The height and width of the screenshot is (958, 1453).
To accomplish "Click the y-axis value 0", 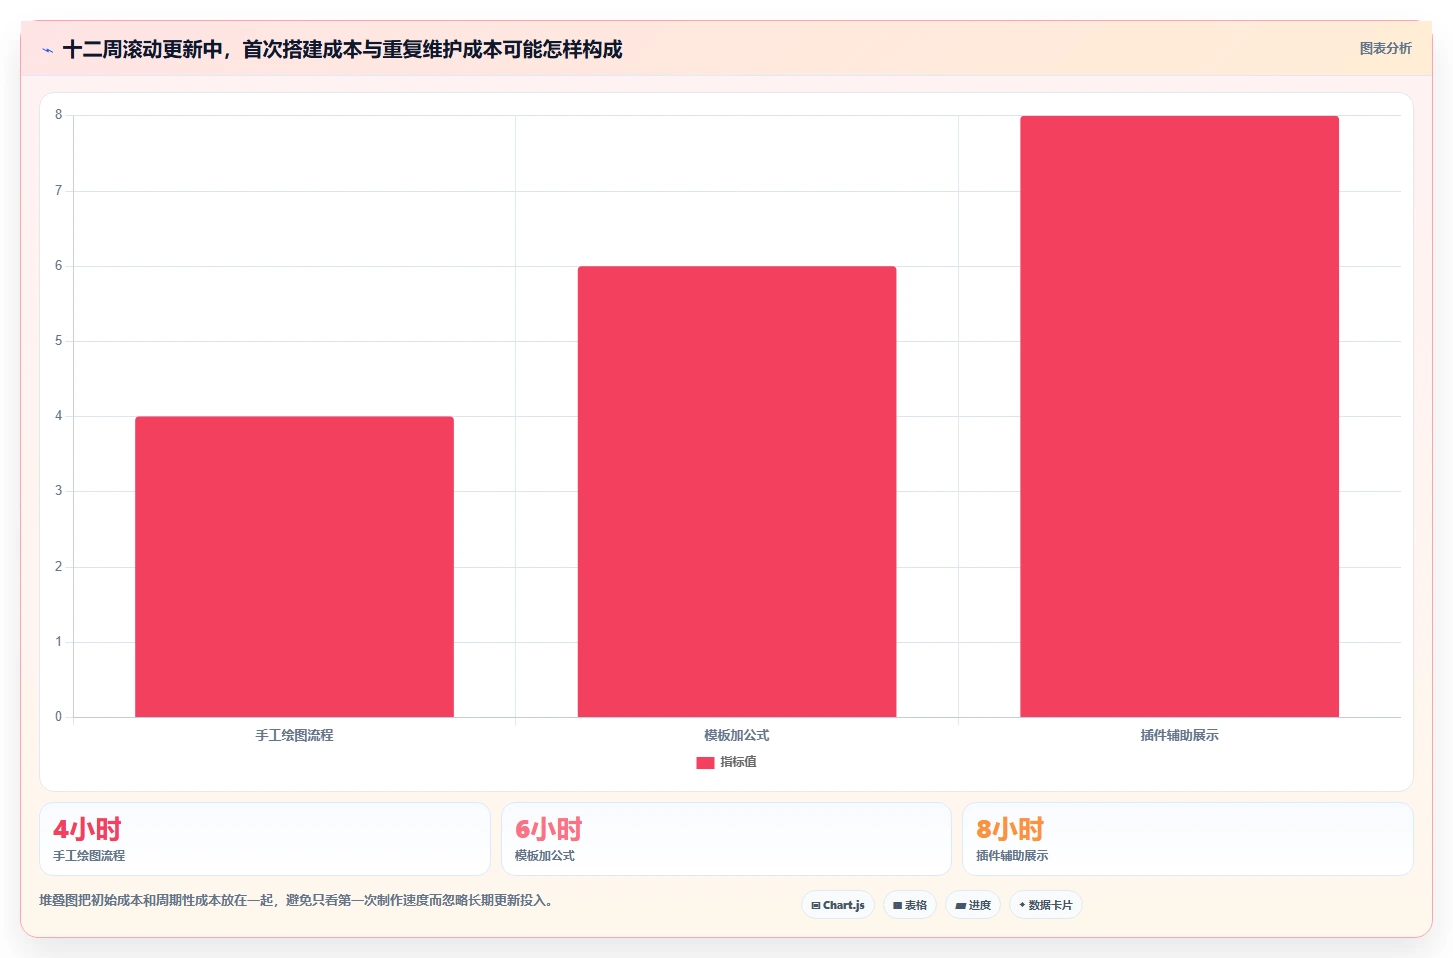I will pyautogui.click(x=58, y=717).
